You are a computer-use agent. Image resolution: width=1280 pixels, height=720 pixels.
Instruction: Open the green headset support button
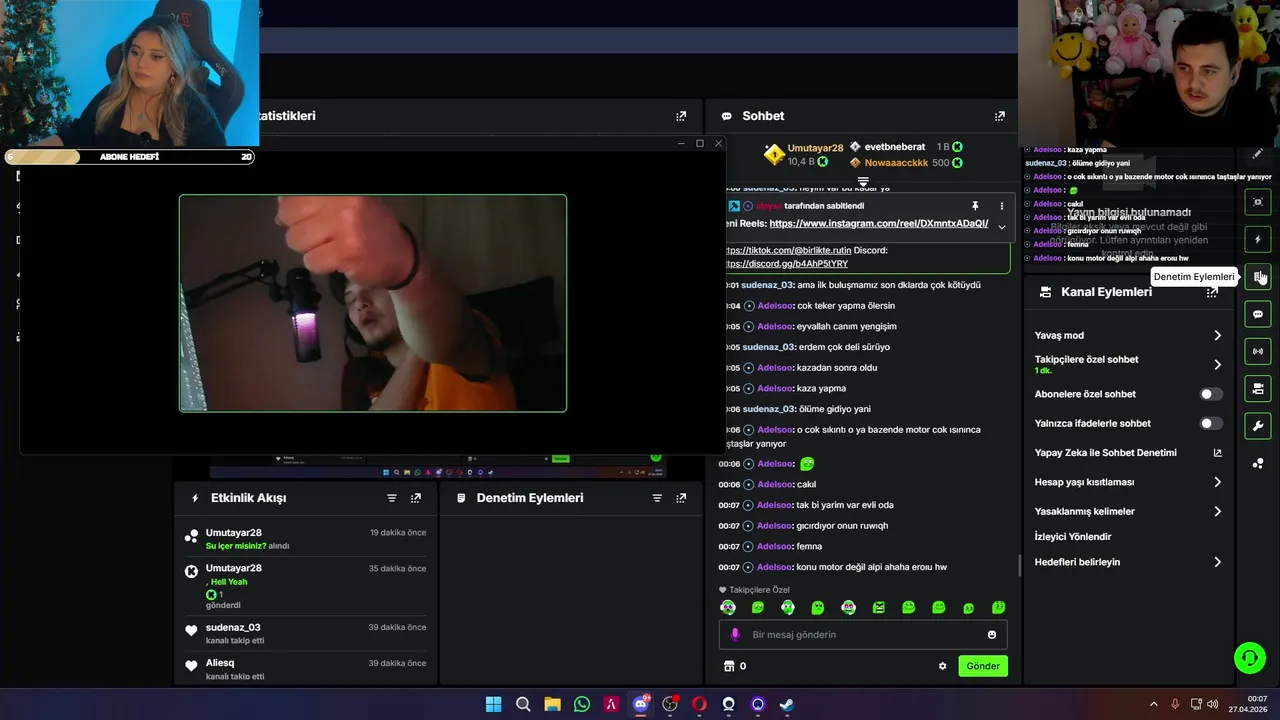click(x=1249, y=657)
